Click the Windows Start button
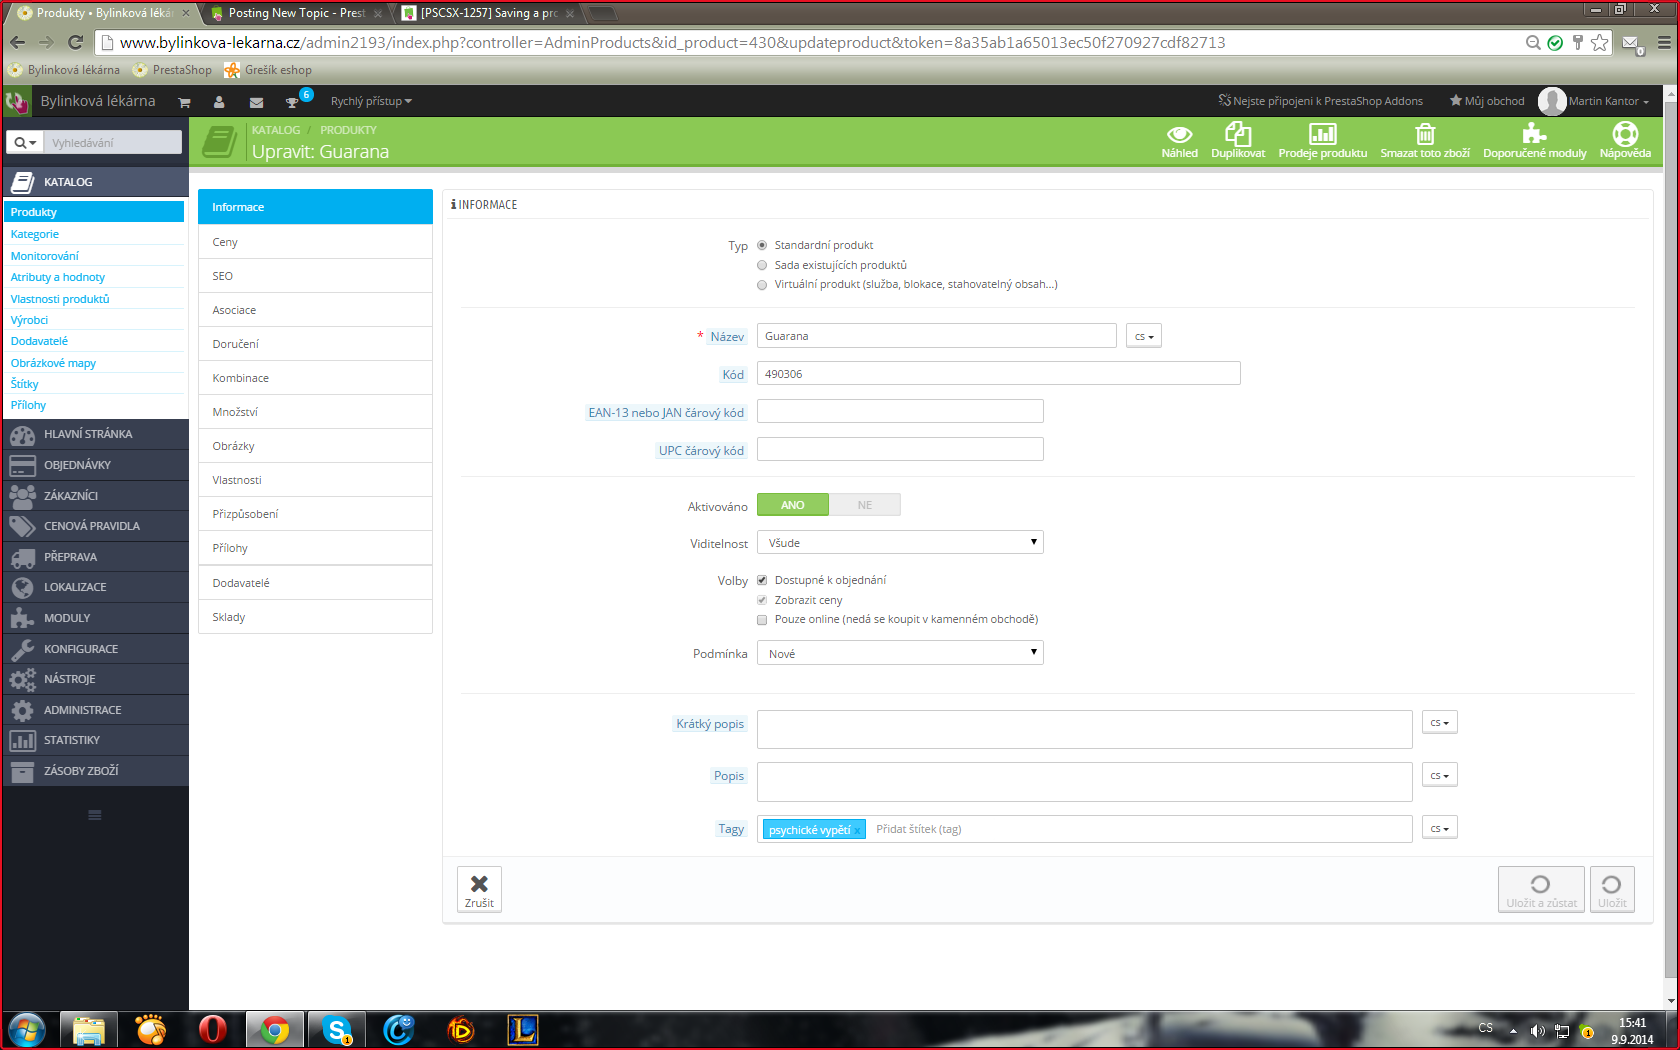 26,1030
